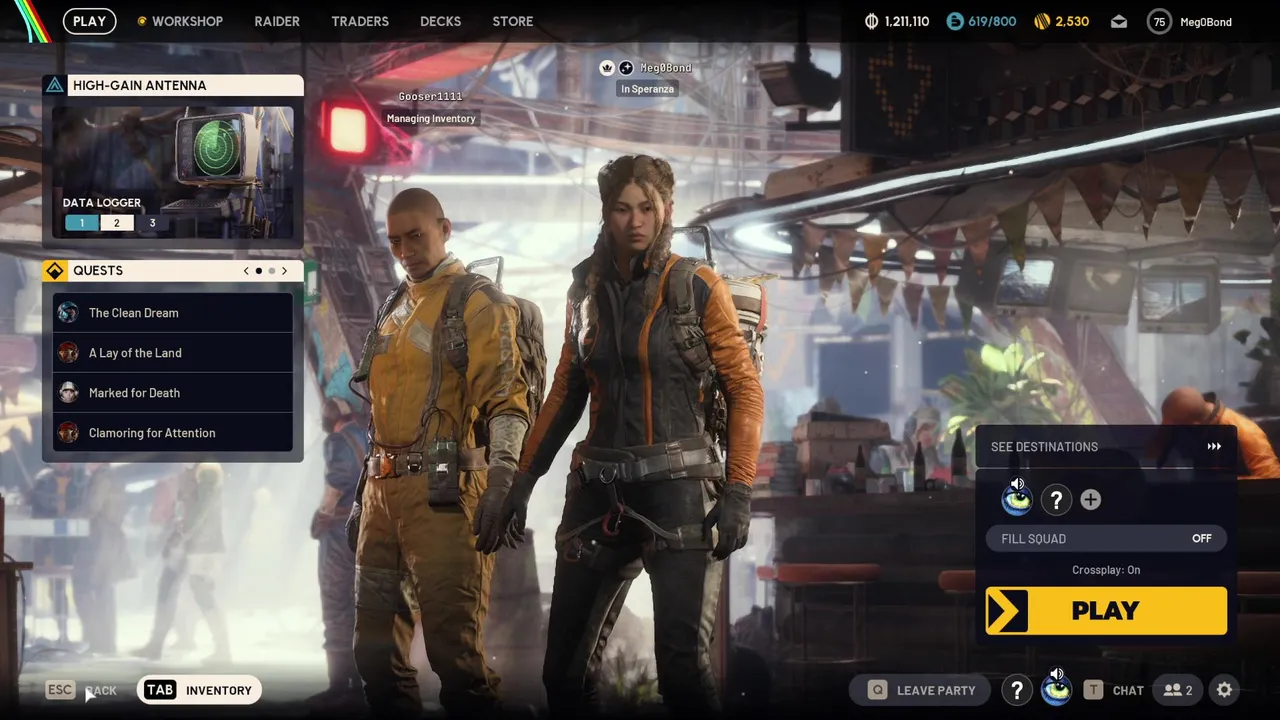
Task: Switch to the Traders tab
Action: point(360,21)
